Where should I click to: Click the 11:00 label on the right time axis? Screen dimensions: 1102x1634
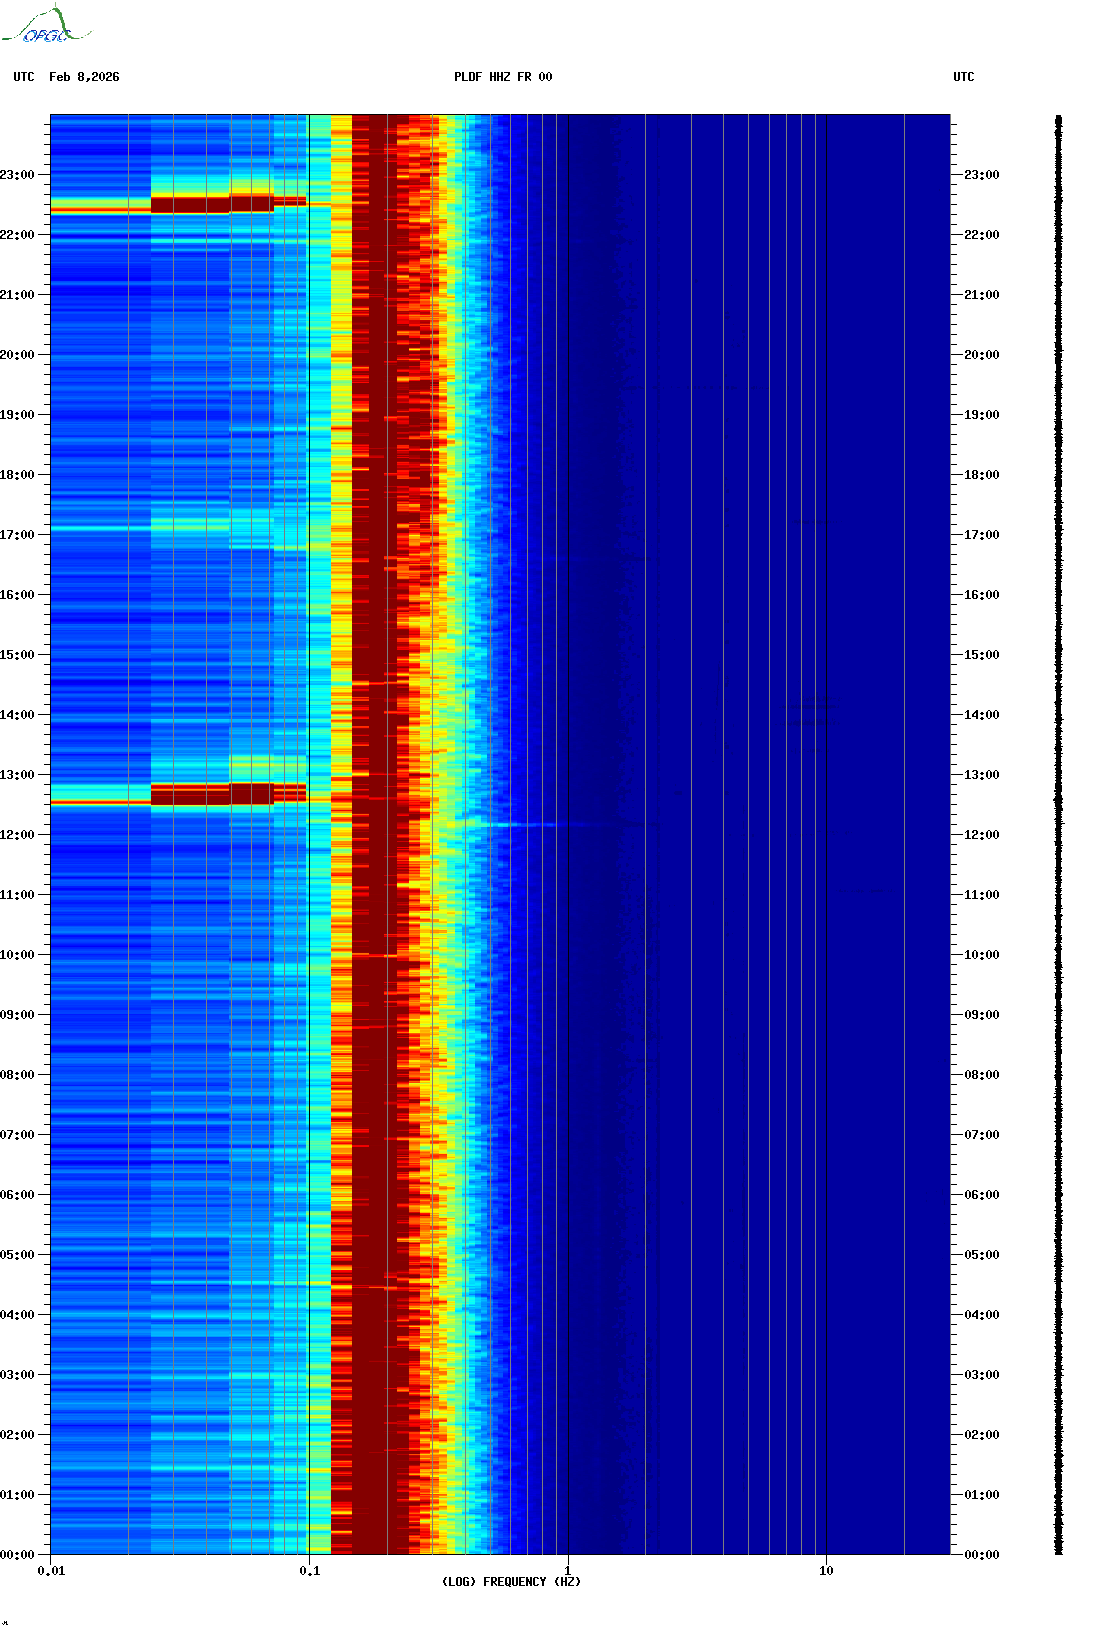pyautogui.click(x=982, y=895)
